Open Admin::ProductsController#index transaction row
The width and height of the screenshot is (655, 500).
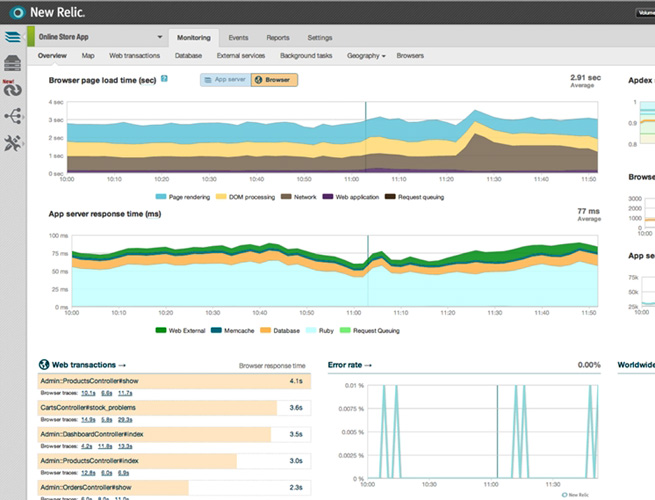pyautogui.click(x=174, y=461)
